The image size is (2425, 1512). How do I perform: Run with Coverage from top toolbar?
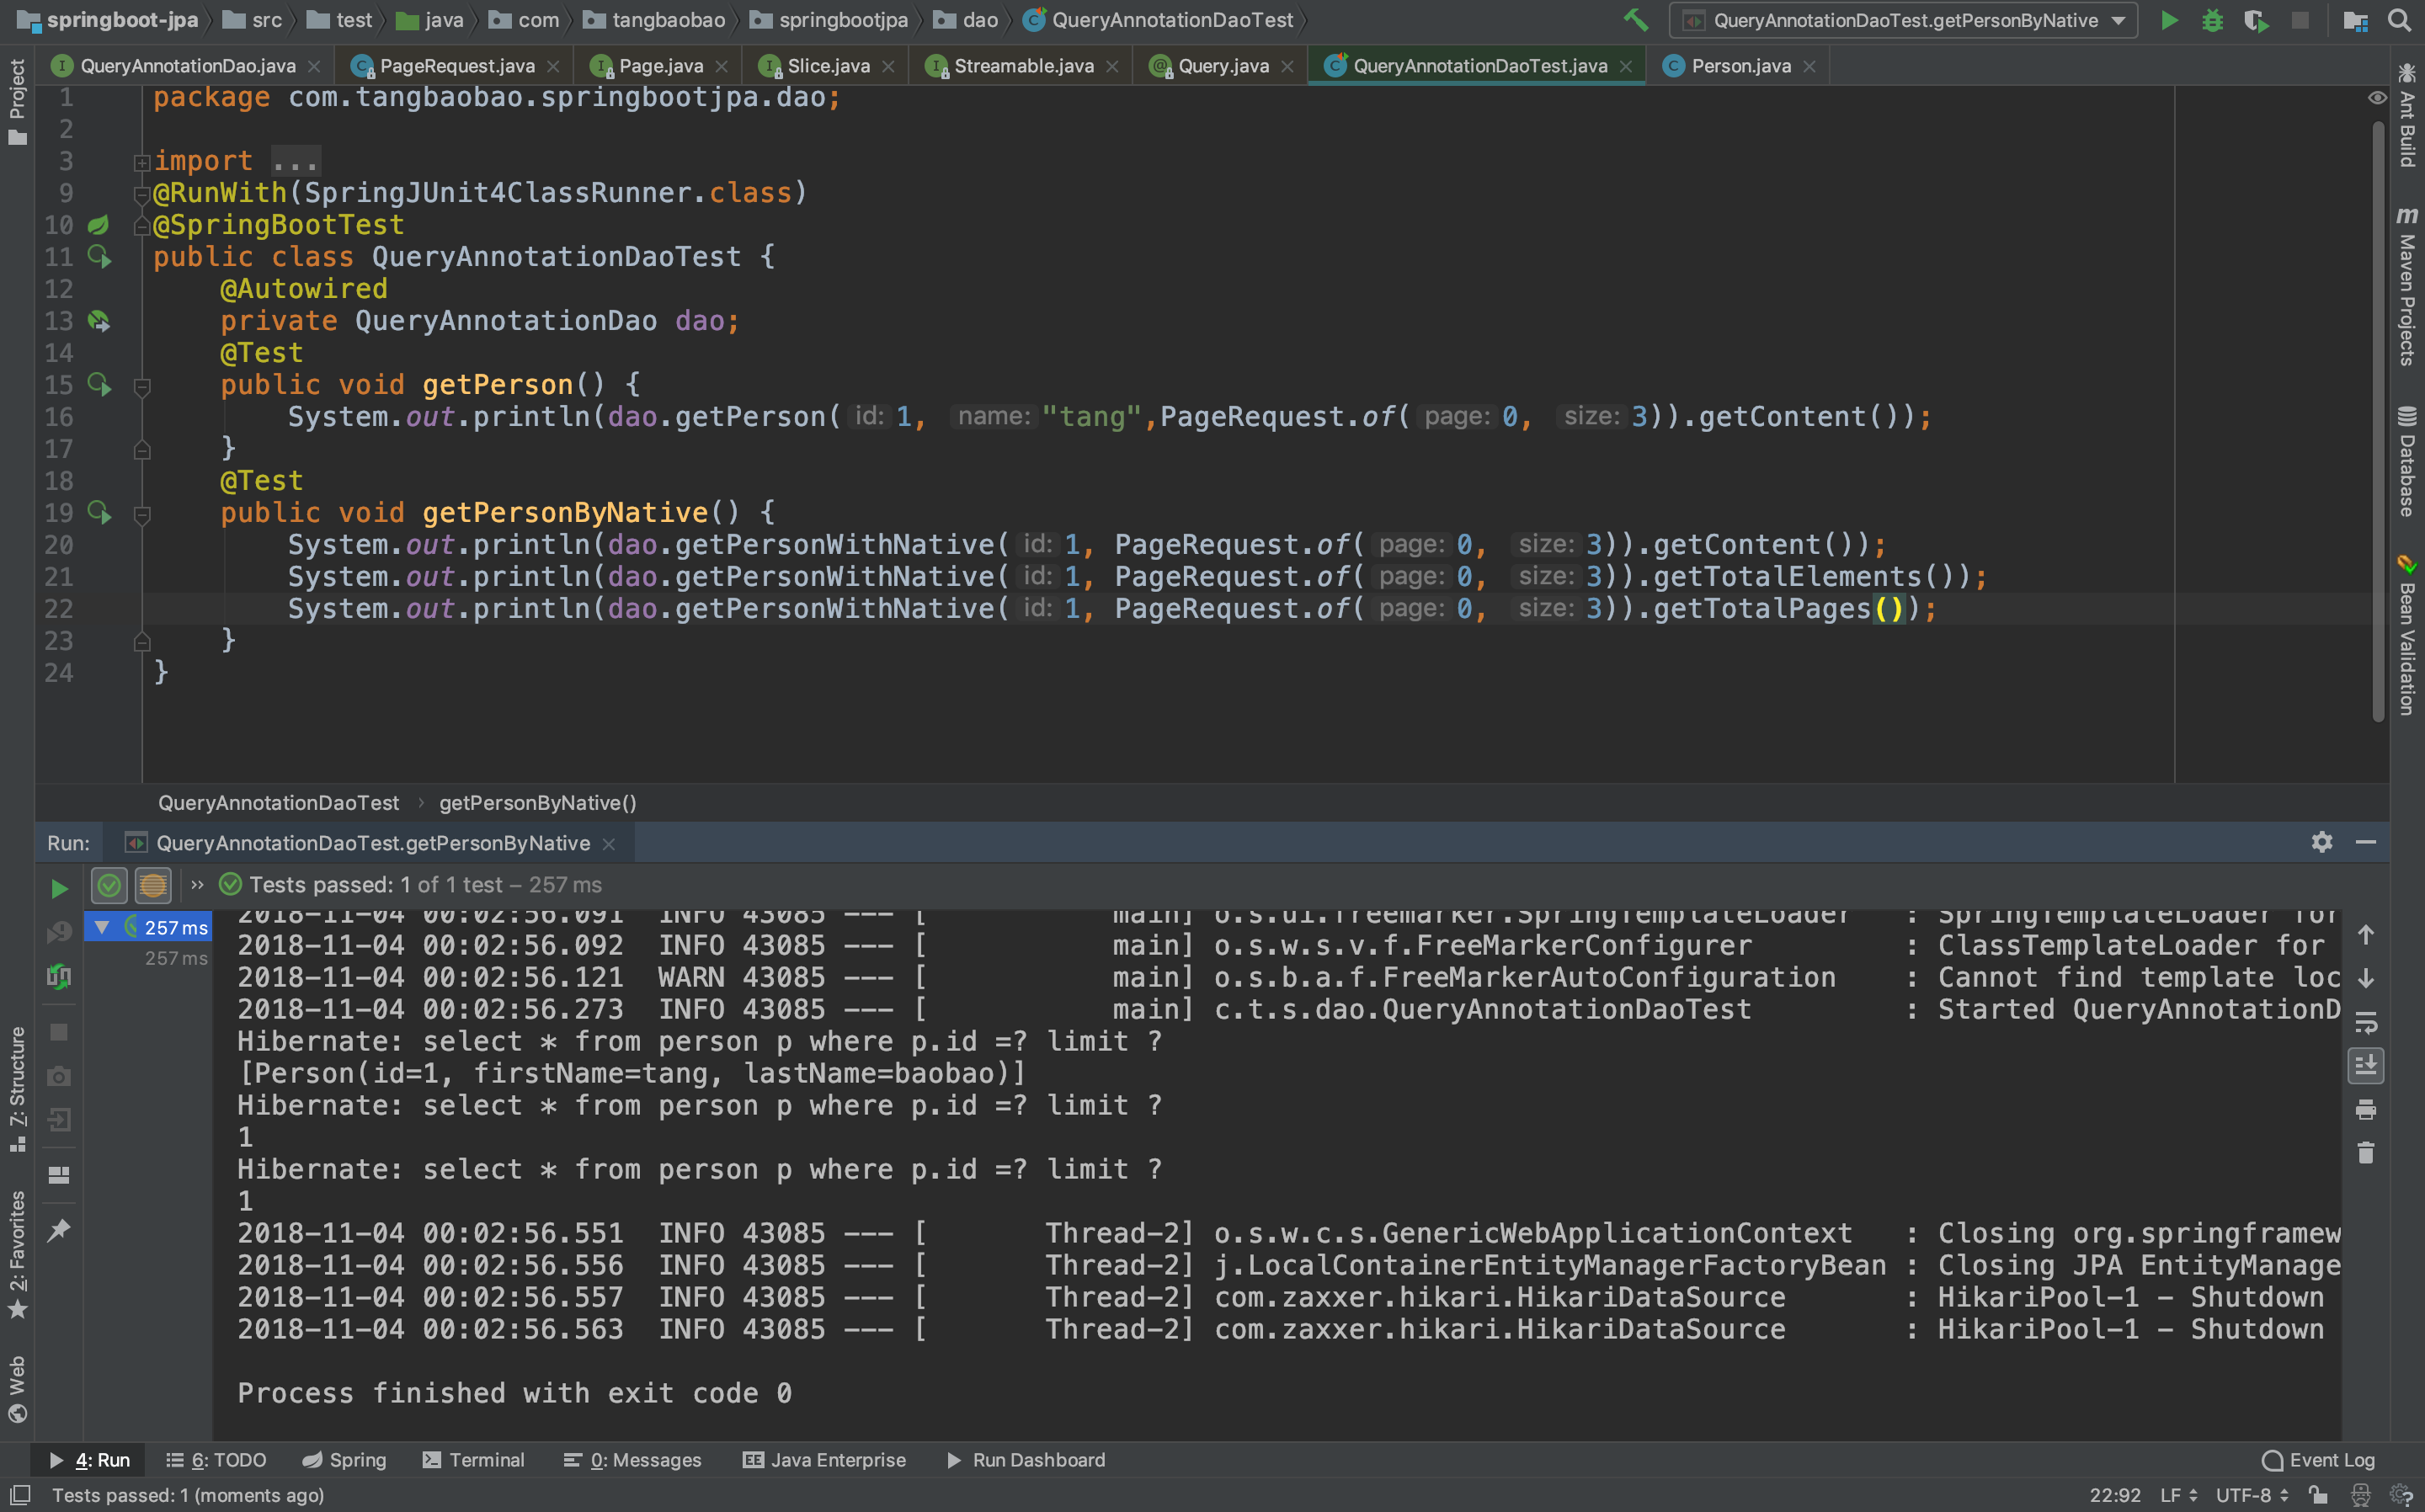2256,20
